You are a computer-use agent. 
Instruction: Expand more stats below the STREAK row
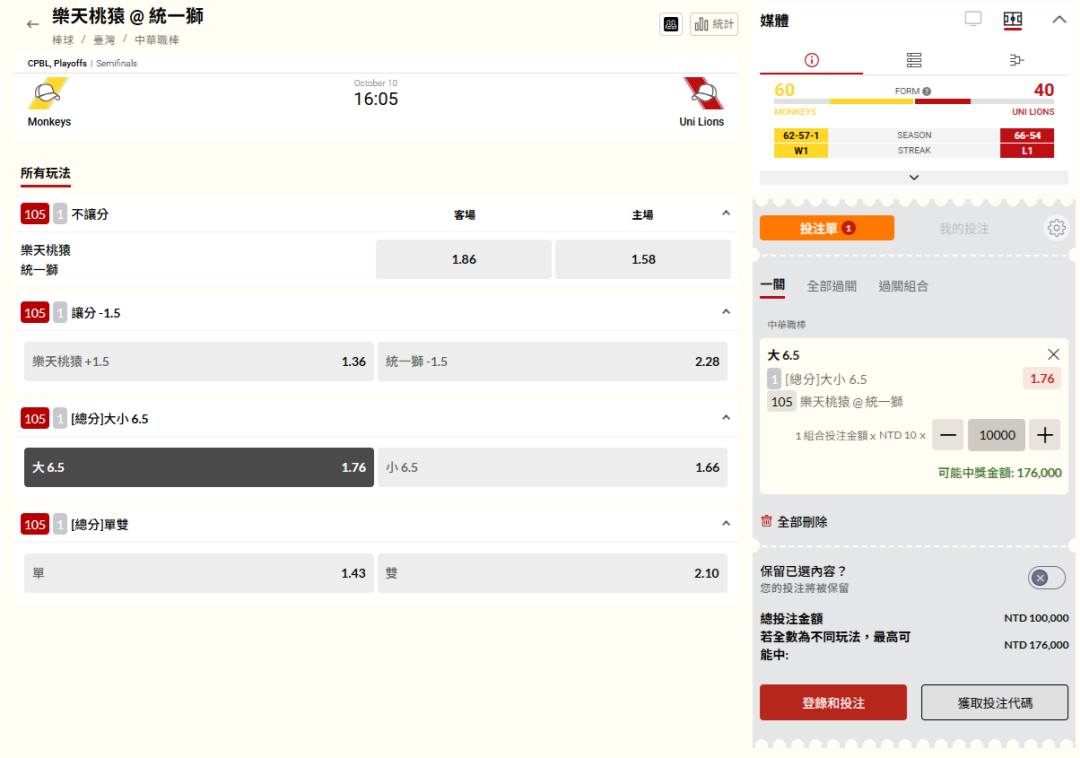(913, 177)
